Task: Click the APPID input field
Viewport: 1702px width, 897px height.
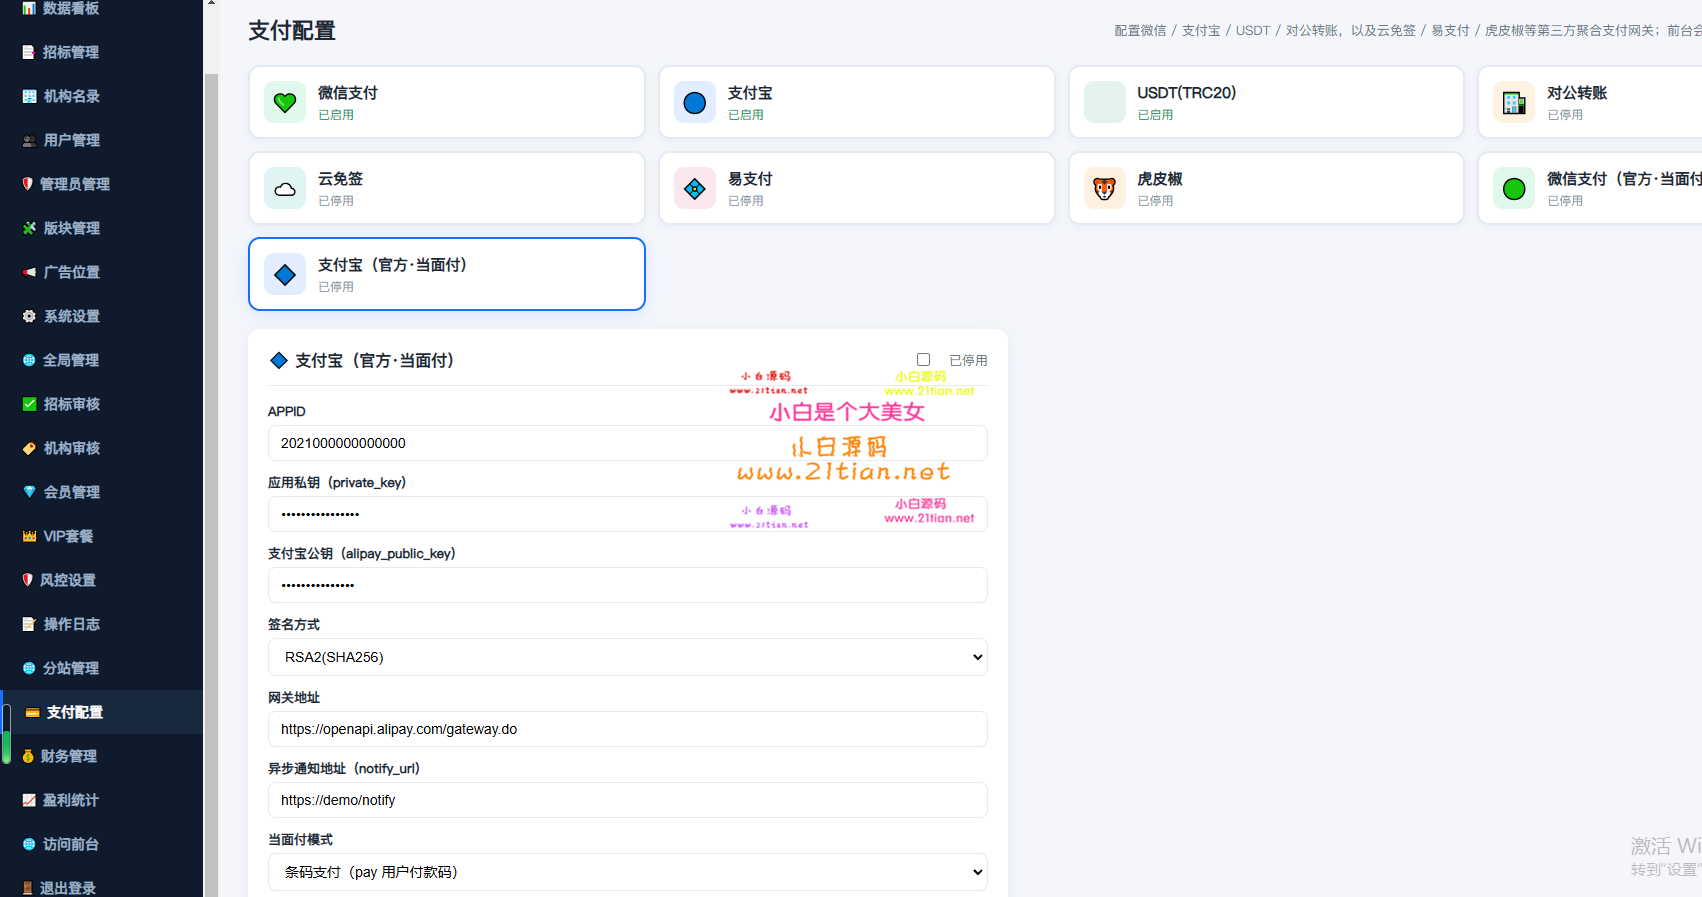Action: pyautogui.click(x=628, y=443)
